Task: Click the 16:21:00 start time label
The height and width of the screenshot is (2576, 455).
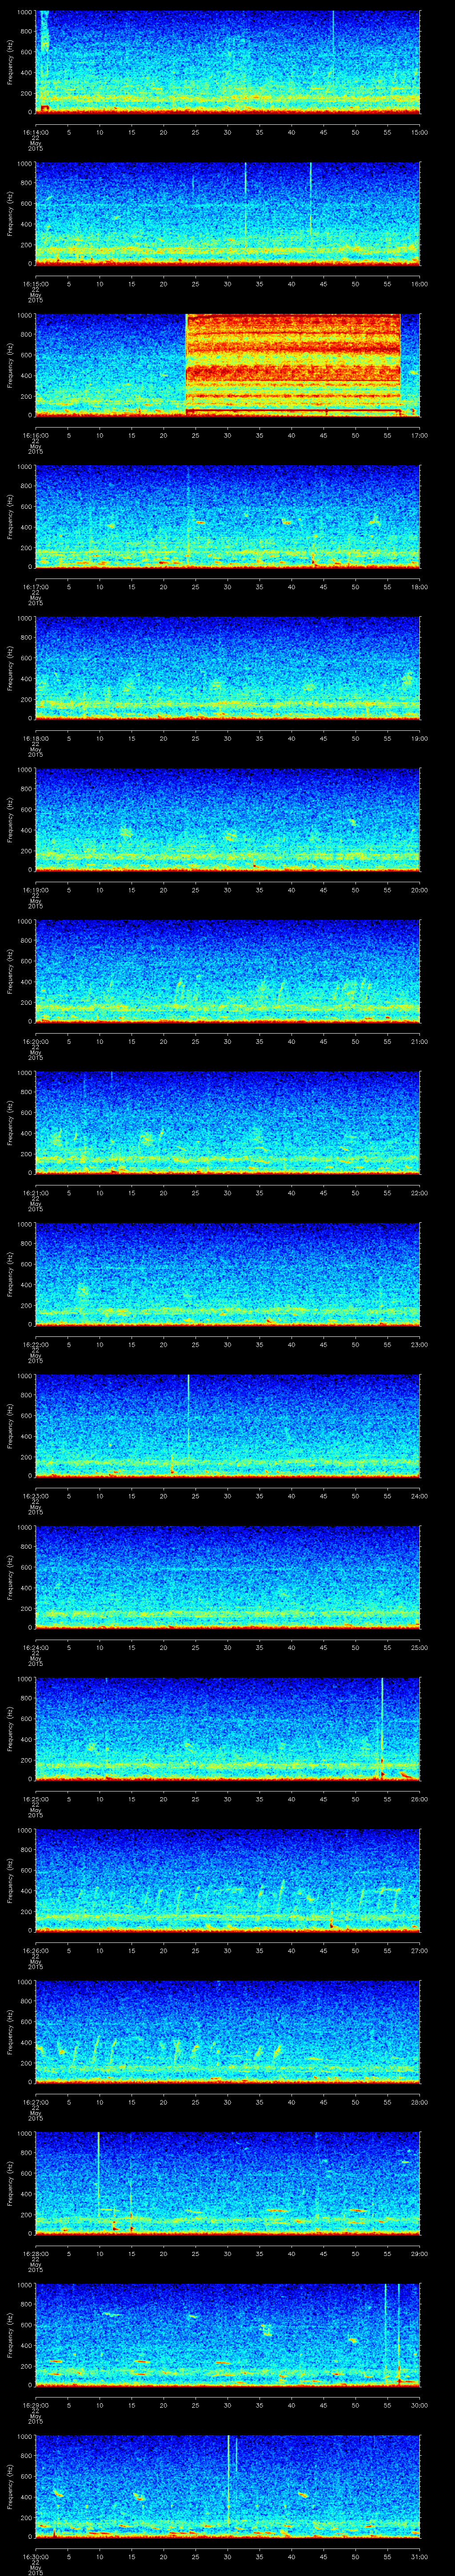Action: [x=35, y=1193]
